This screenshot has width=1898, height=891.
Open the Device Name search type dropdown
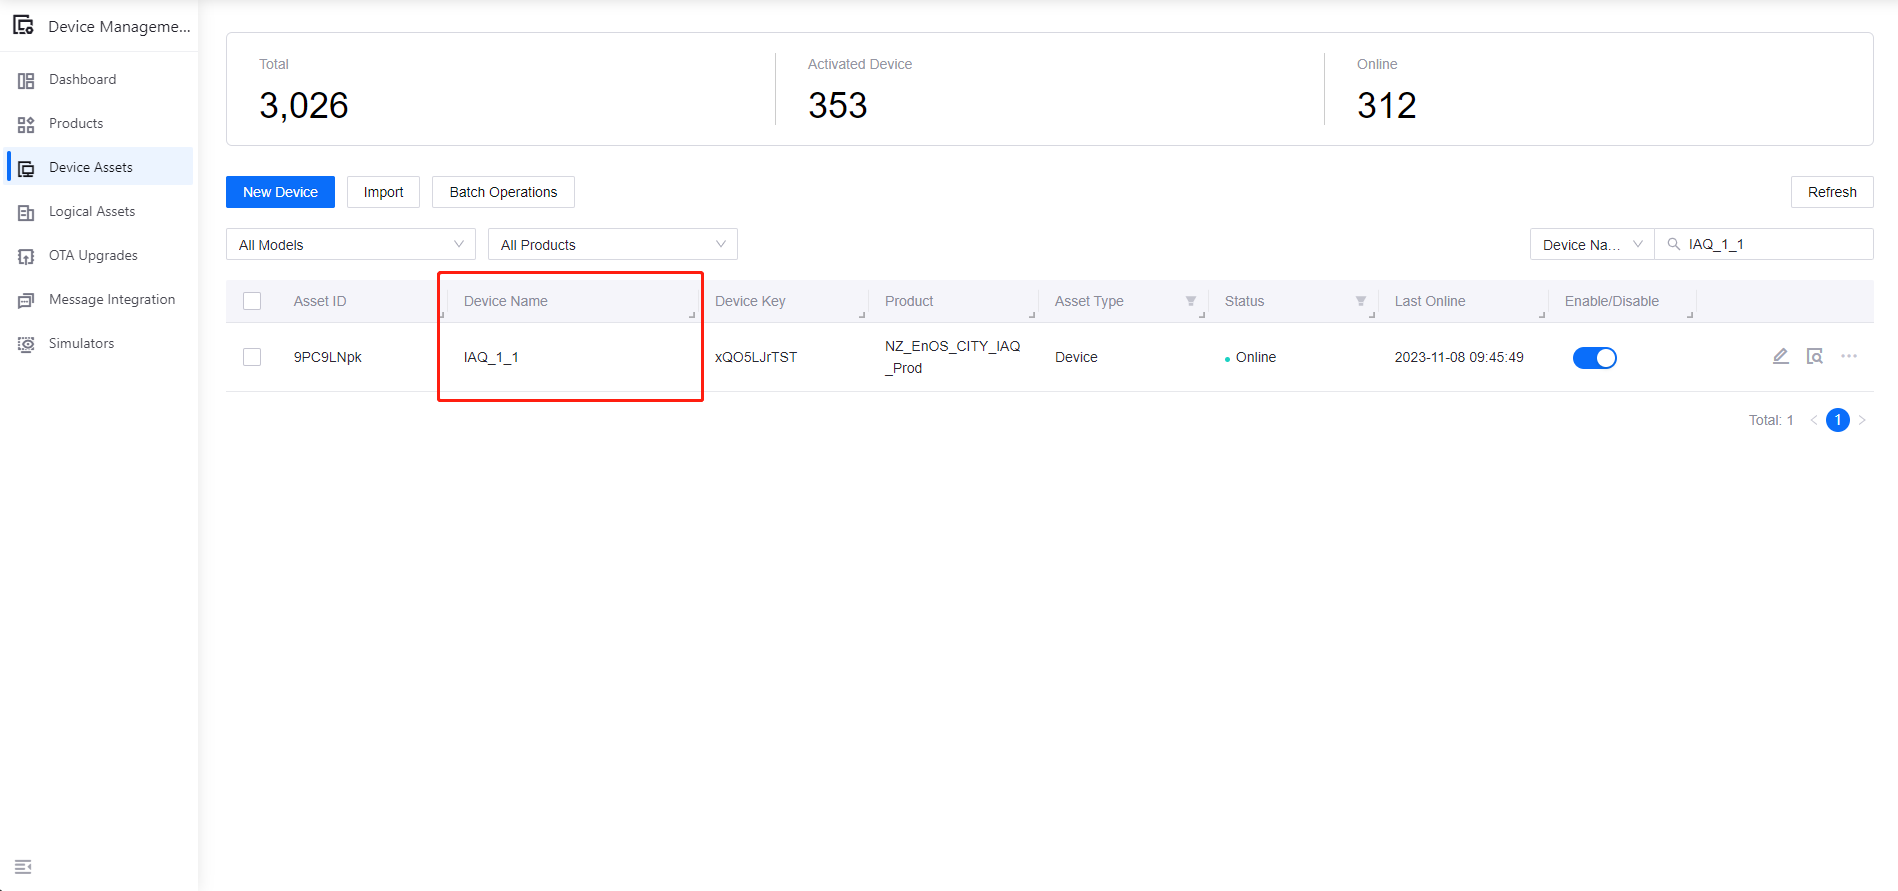[1591, 245]
